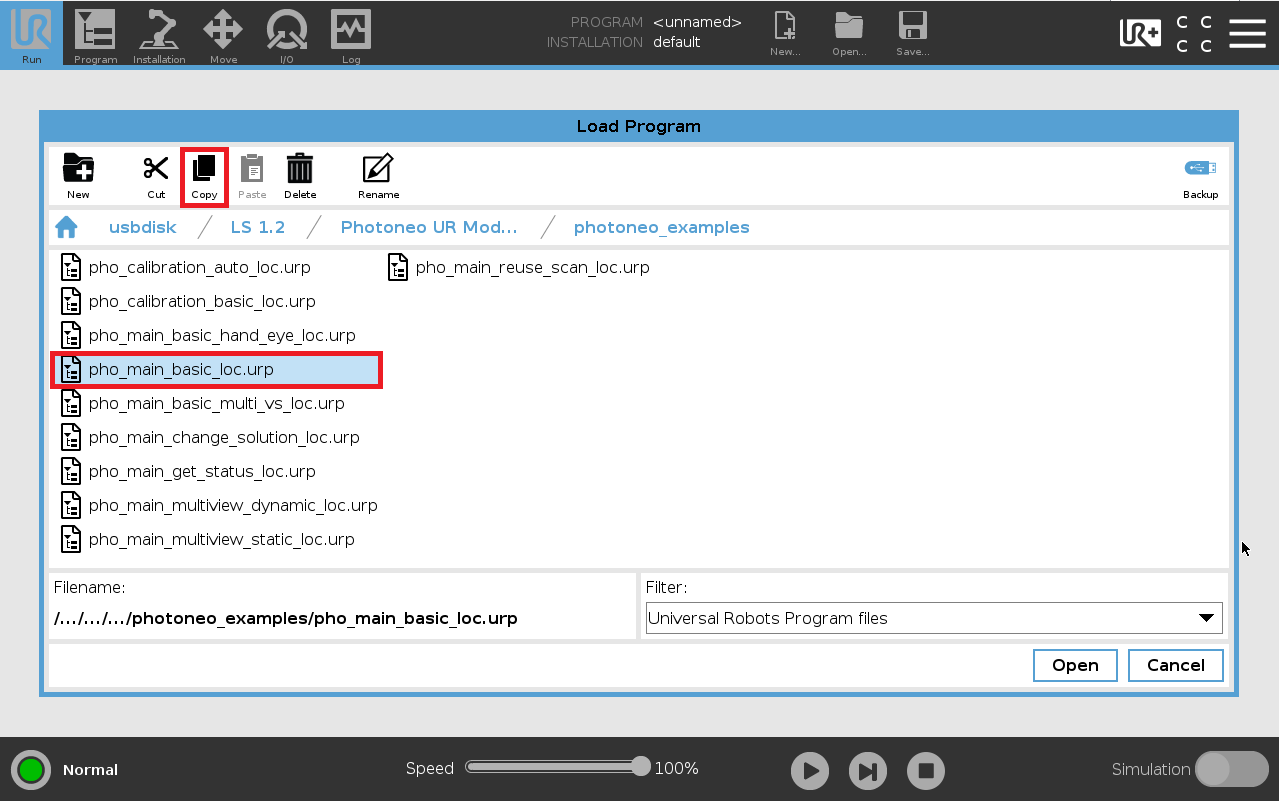Adjust the Speed slider
1279x801 pixels.
558,767
